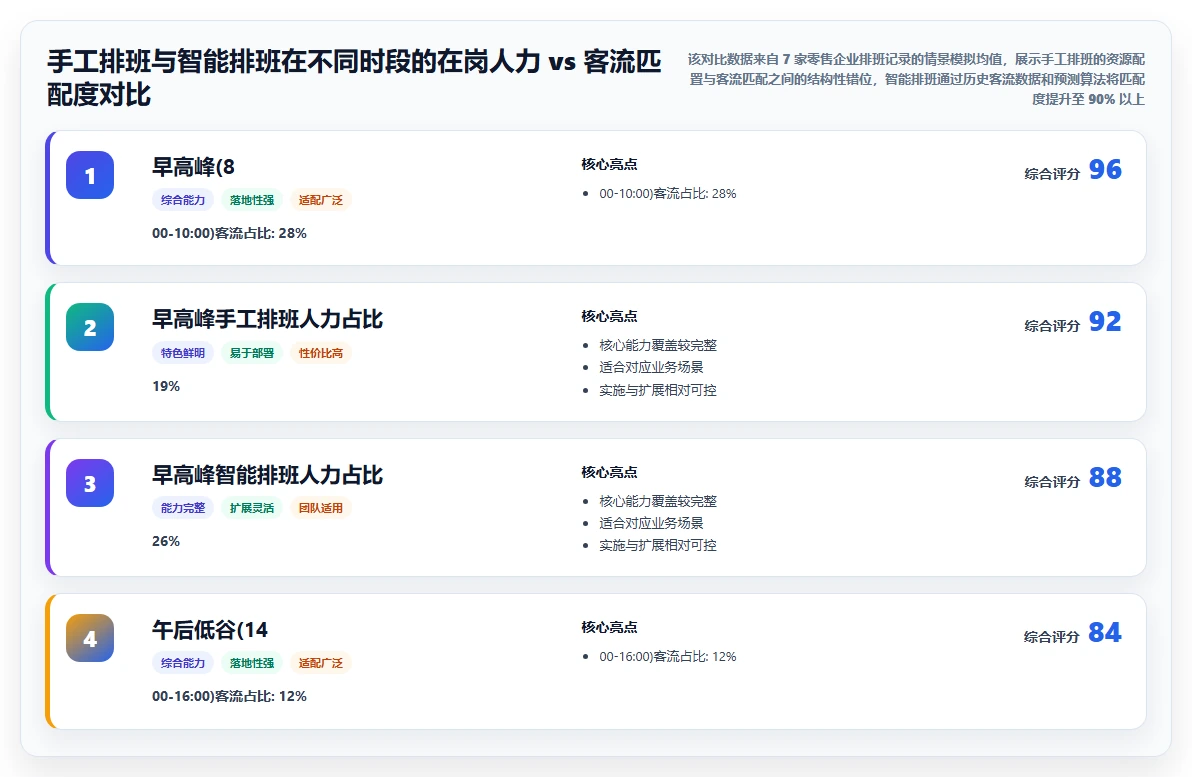The width and height of the screenshot is (1192, 777).
Task: Click 综合评分 label beside score 84
Action: tap(1052, 637)
